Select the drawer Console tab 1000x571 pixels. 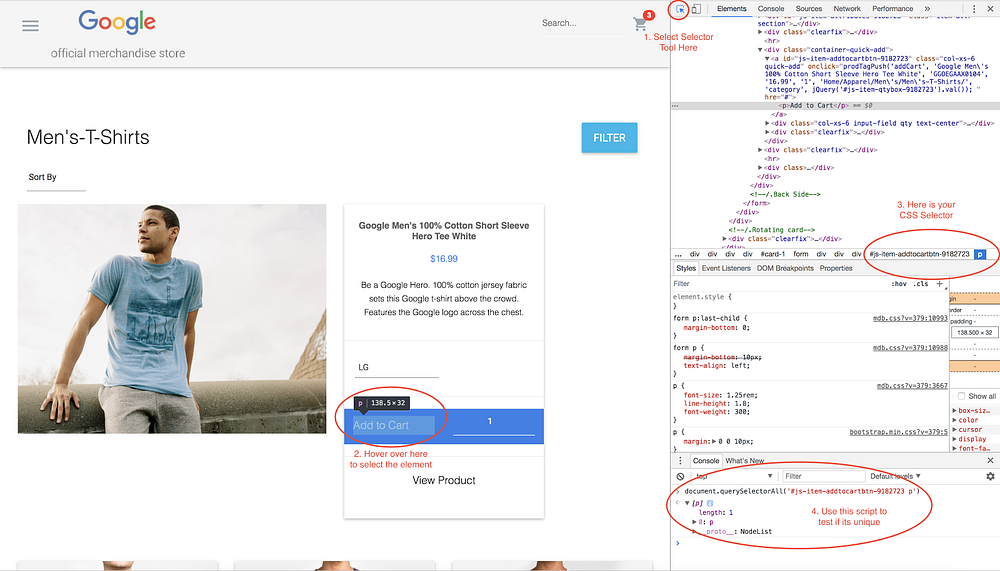click(x=706, y=461)
